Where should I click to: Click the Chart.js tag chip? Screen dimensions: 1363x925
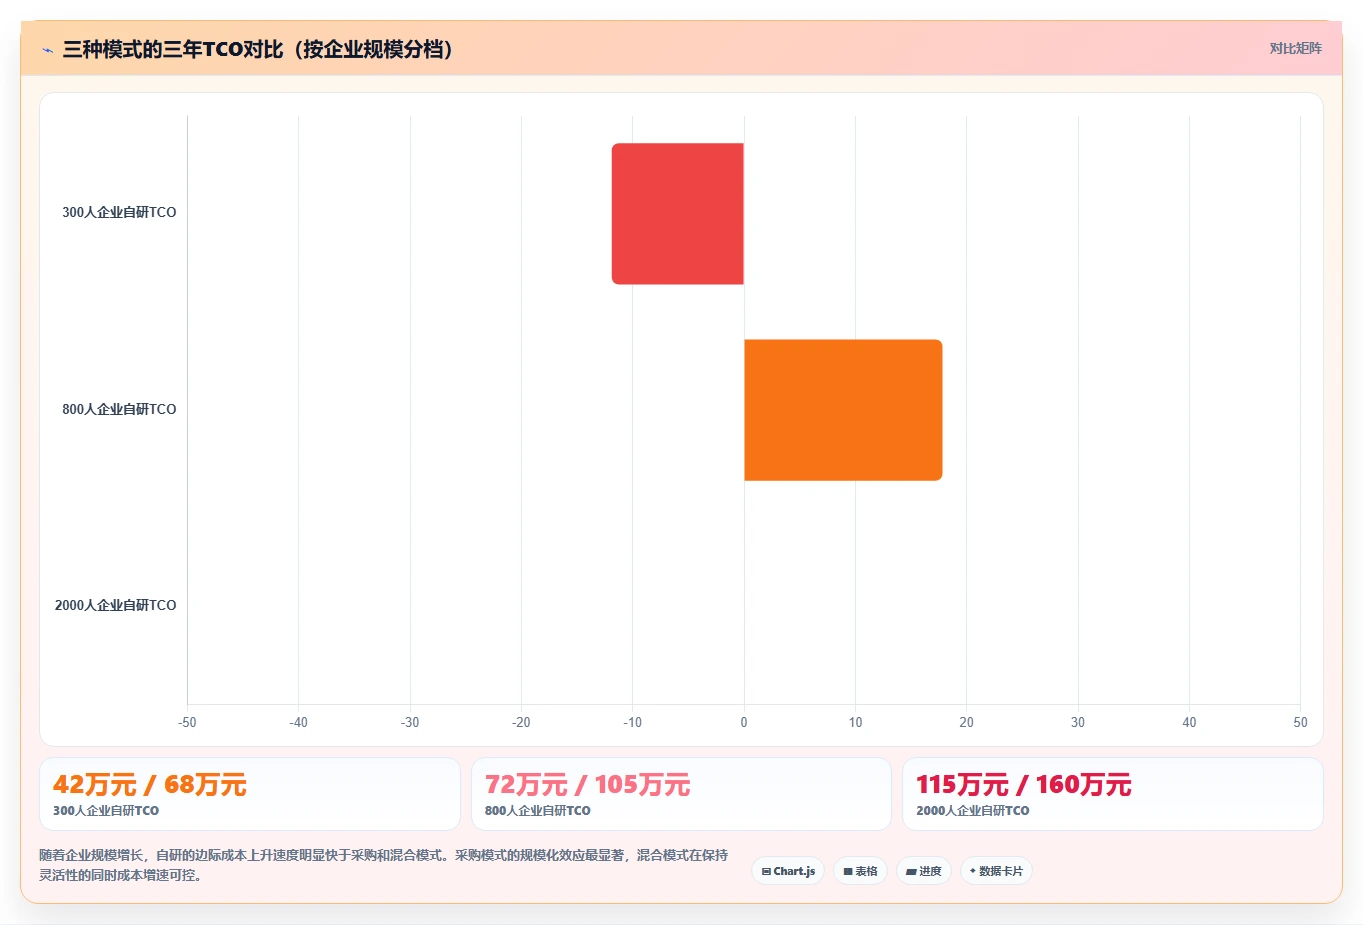click(x=788, y=871)
